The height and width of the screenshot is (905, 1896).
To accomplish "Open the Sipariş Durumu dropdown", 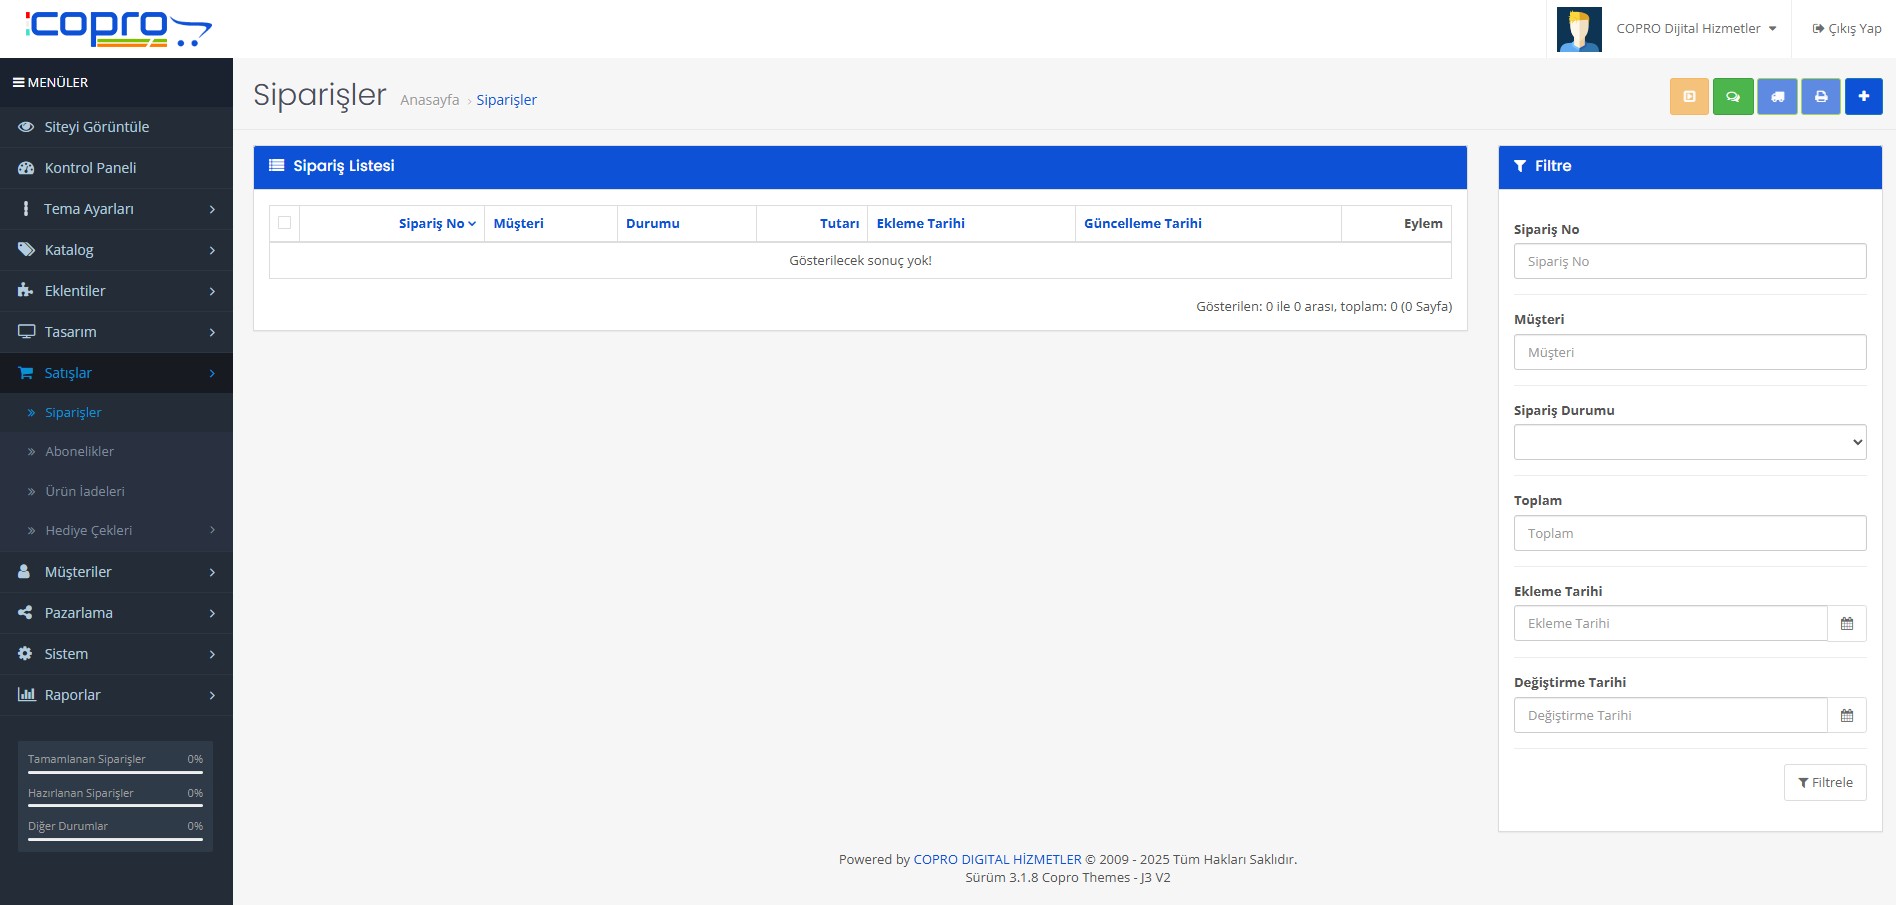I will (x=1689, y=442).
